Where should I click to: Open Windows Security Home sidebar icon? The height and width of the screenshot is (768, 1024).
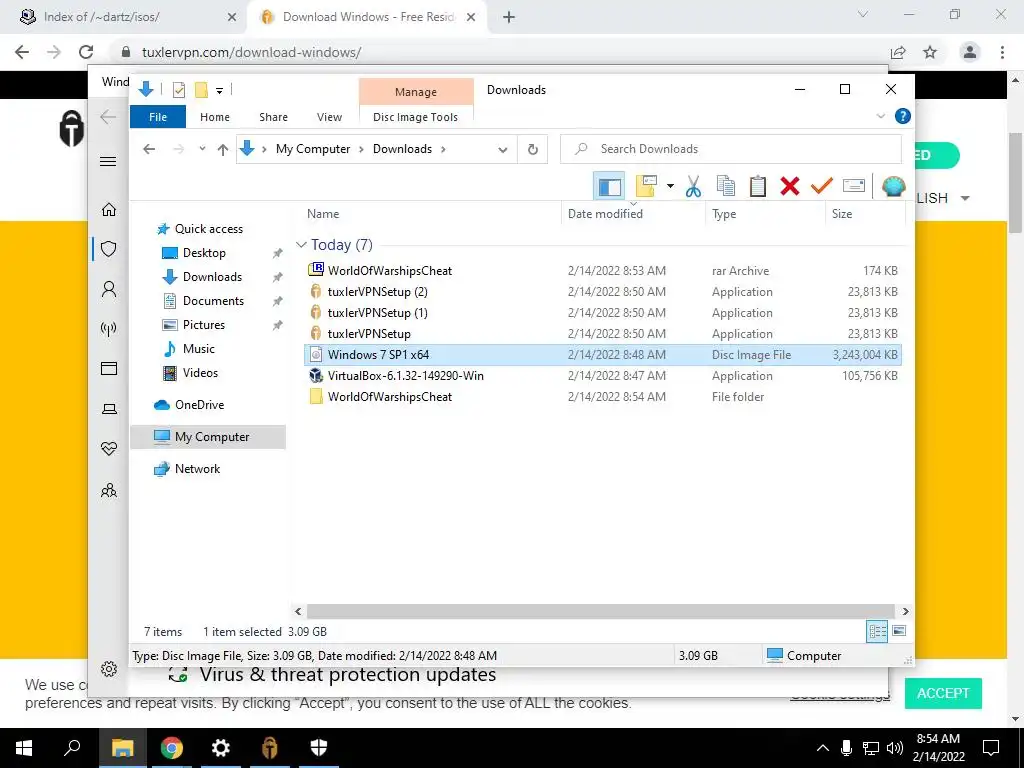[x=109, y=209]
